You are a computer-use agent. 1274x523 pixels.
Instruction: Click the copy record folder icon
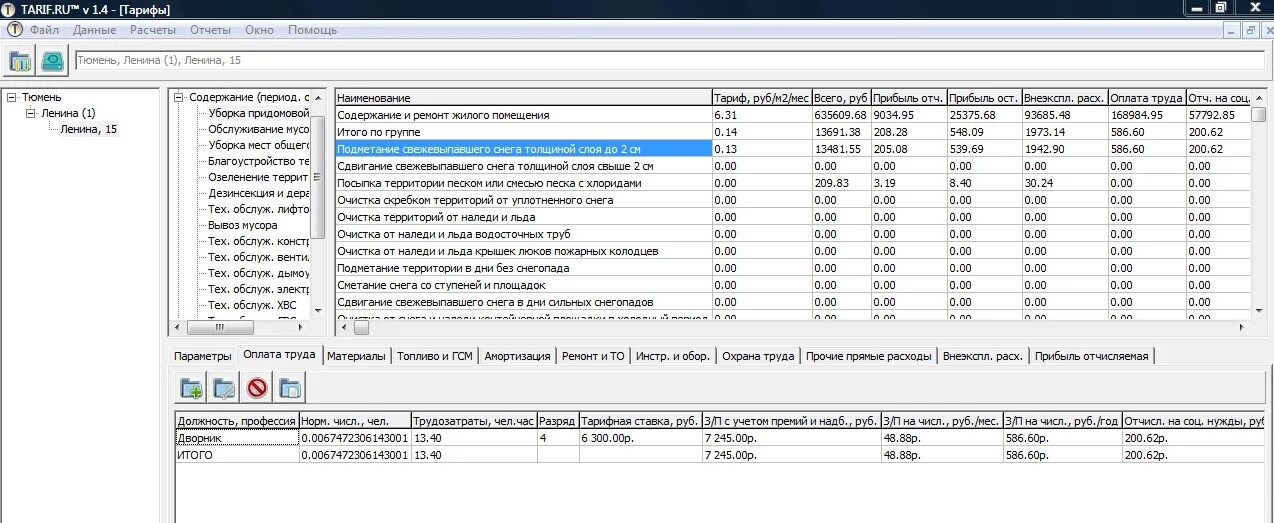[x=290, y=388]
